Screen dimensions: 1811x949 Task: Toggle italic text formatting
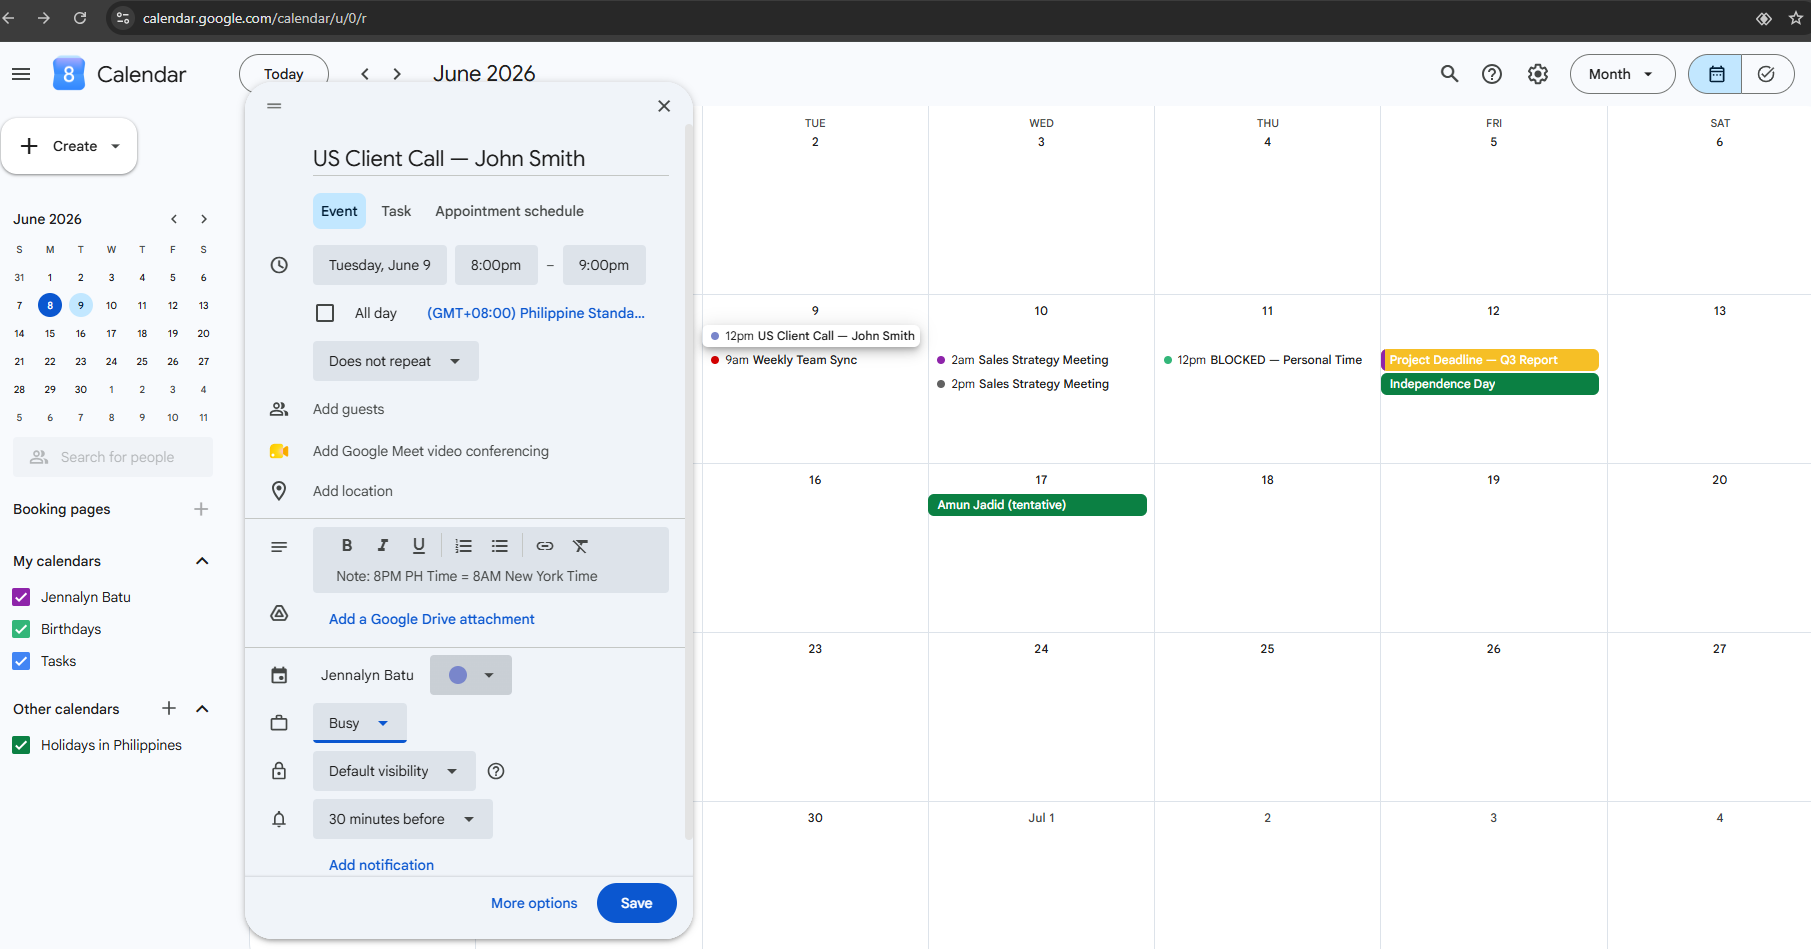click(382, 546)
